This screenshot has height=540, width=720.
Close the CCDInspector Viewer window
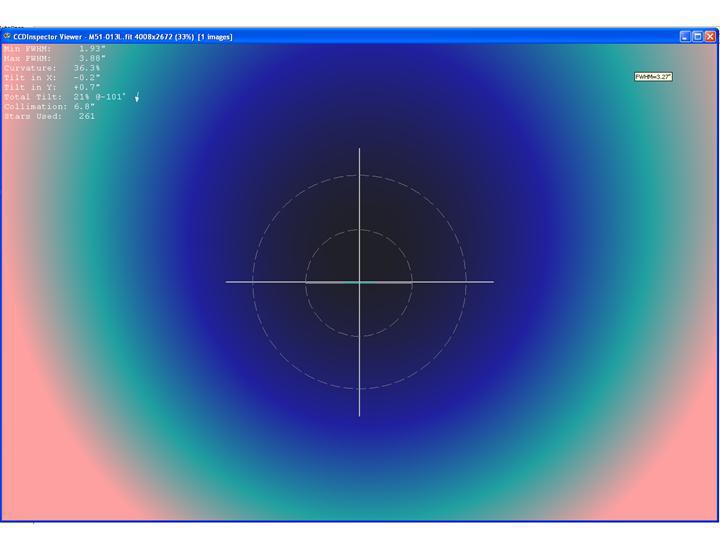click(x=710, y=37)
